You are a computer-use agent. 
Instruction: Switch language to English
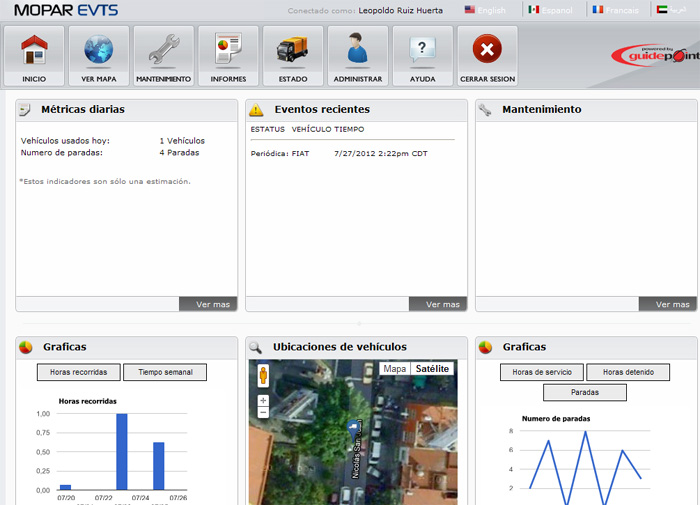tap(492, 10)
